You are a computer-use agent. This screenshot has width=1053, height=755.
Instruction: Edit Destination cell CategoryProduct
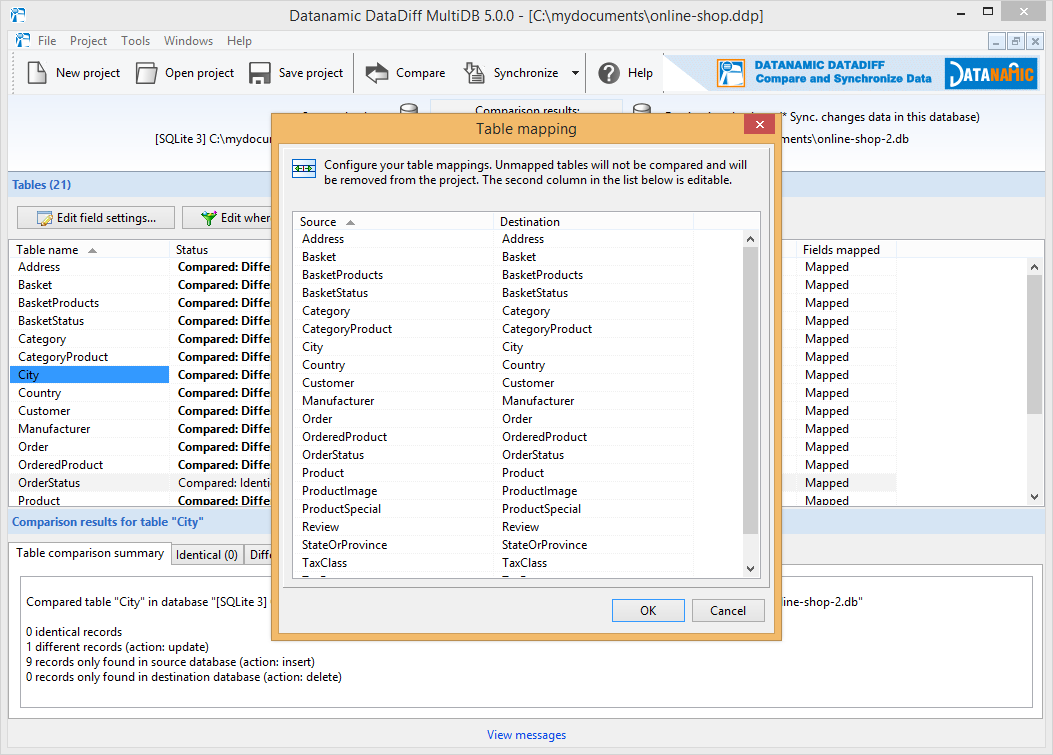click(x=594, y=329)
